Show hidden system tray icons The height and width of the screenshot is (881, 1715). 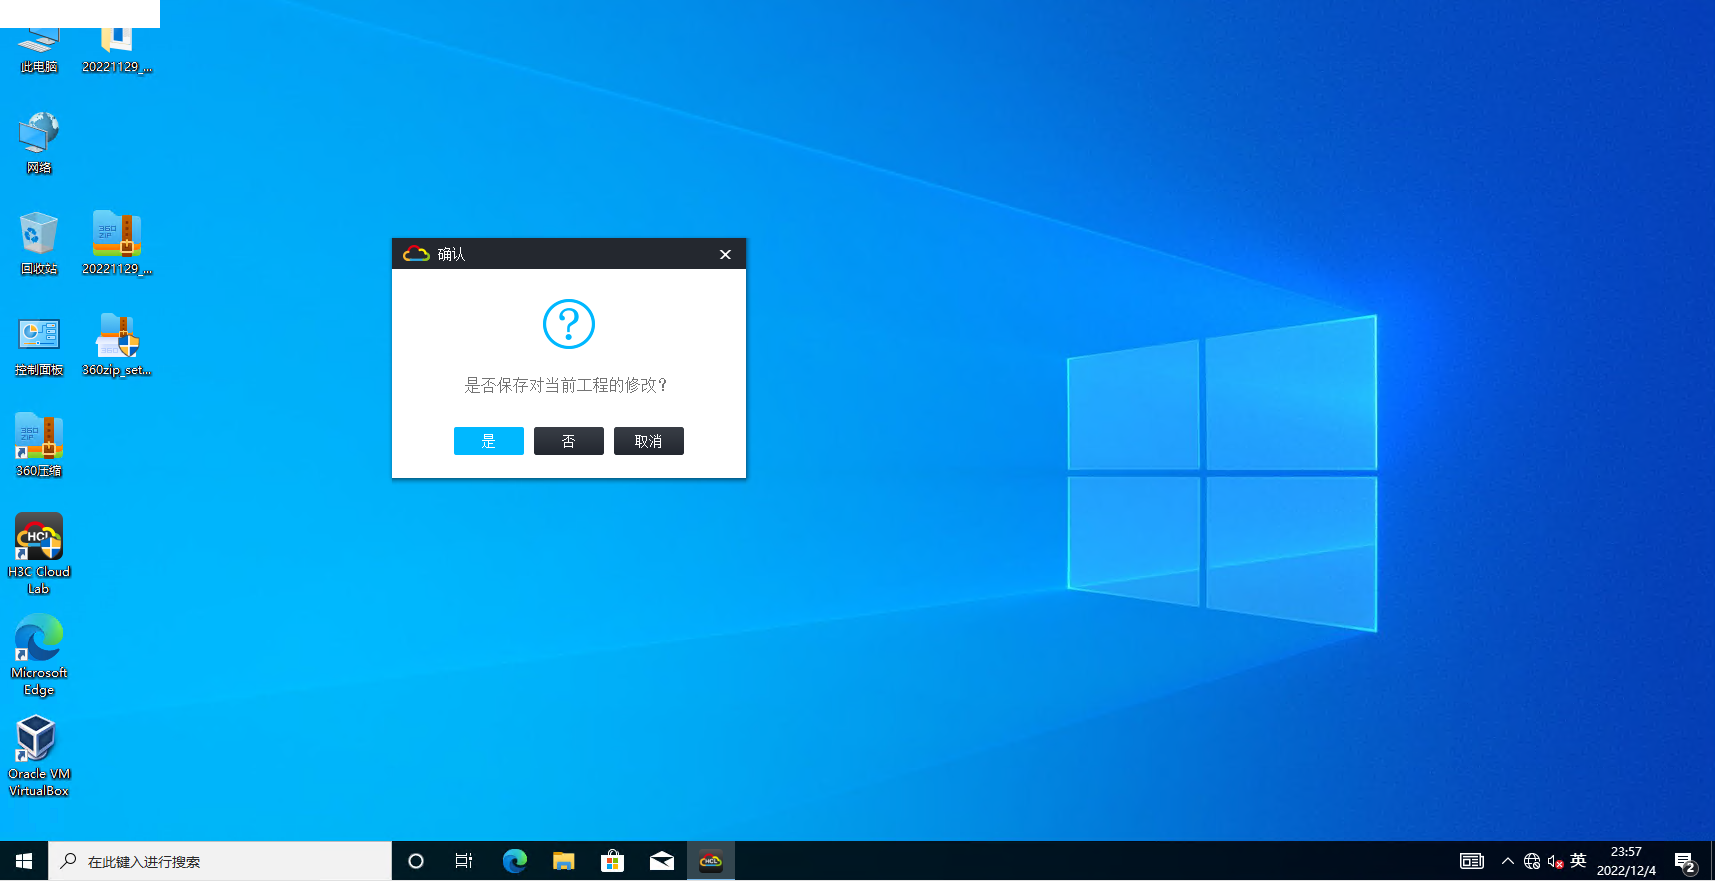pyautogui.click(x=1508, y=861)
